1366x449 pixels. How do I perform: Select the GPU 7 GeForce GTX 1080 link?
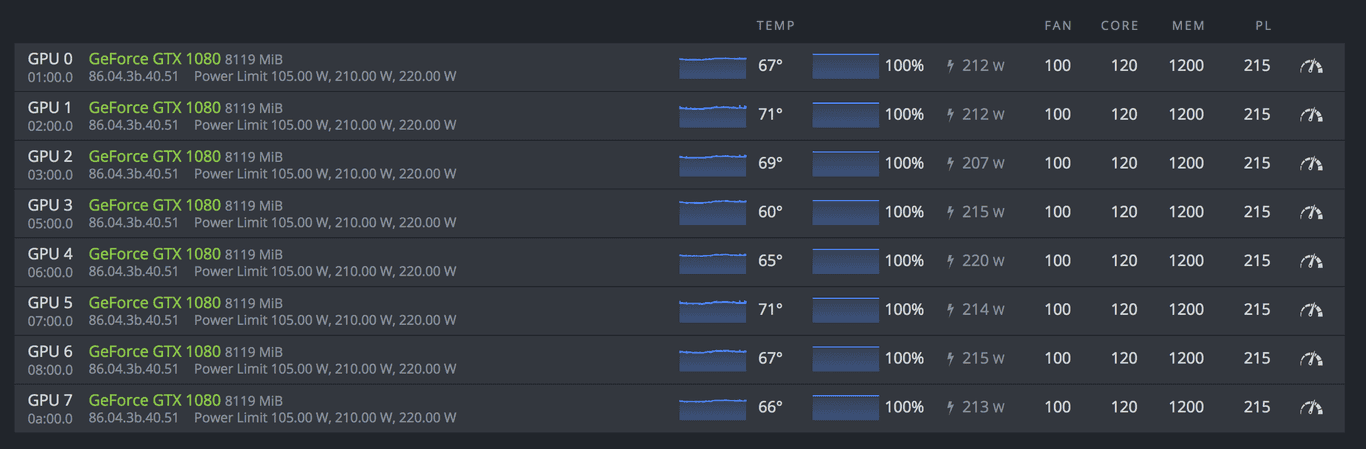point(154,400)
